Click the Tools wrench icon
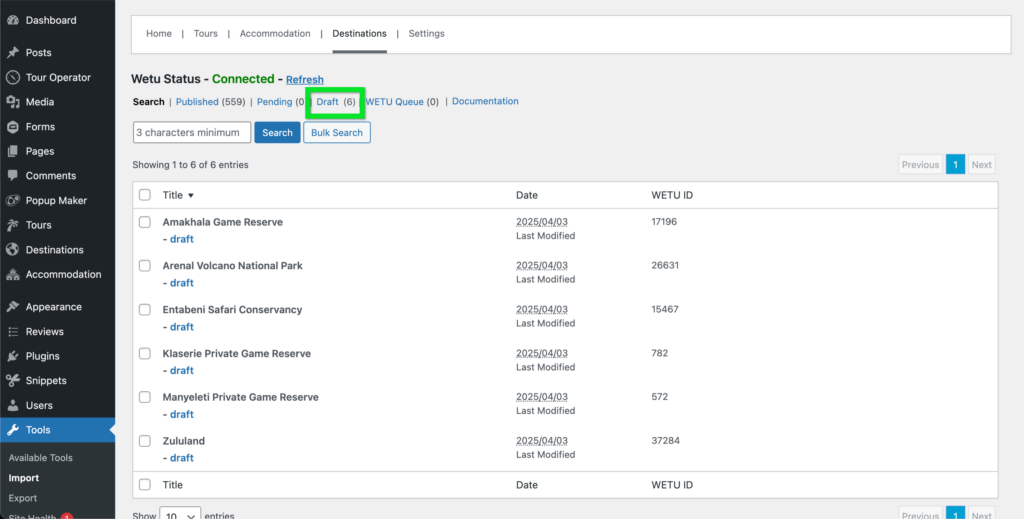 [x=12, y=430]
